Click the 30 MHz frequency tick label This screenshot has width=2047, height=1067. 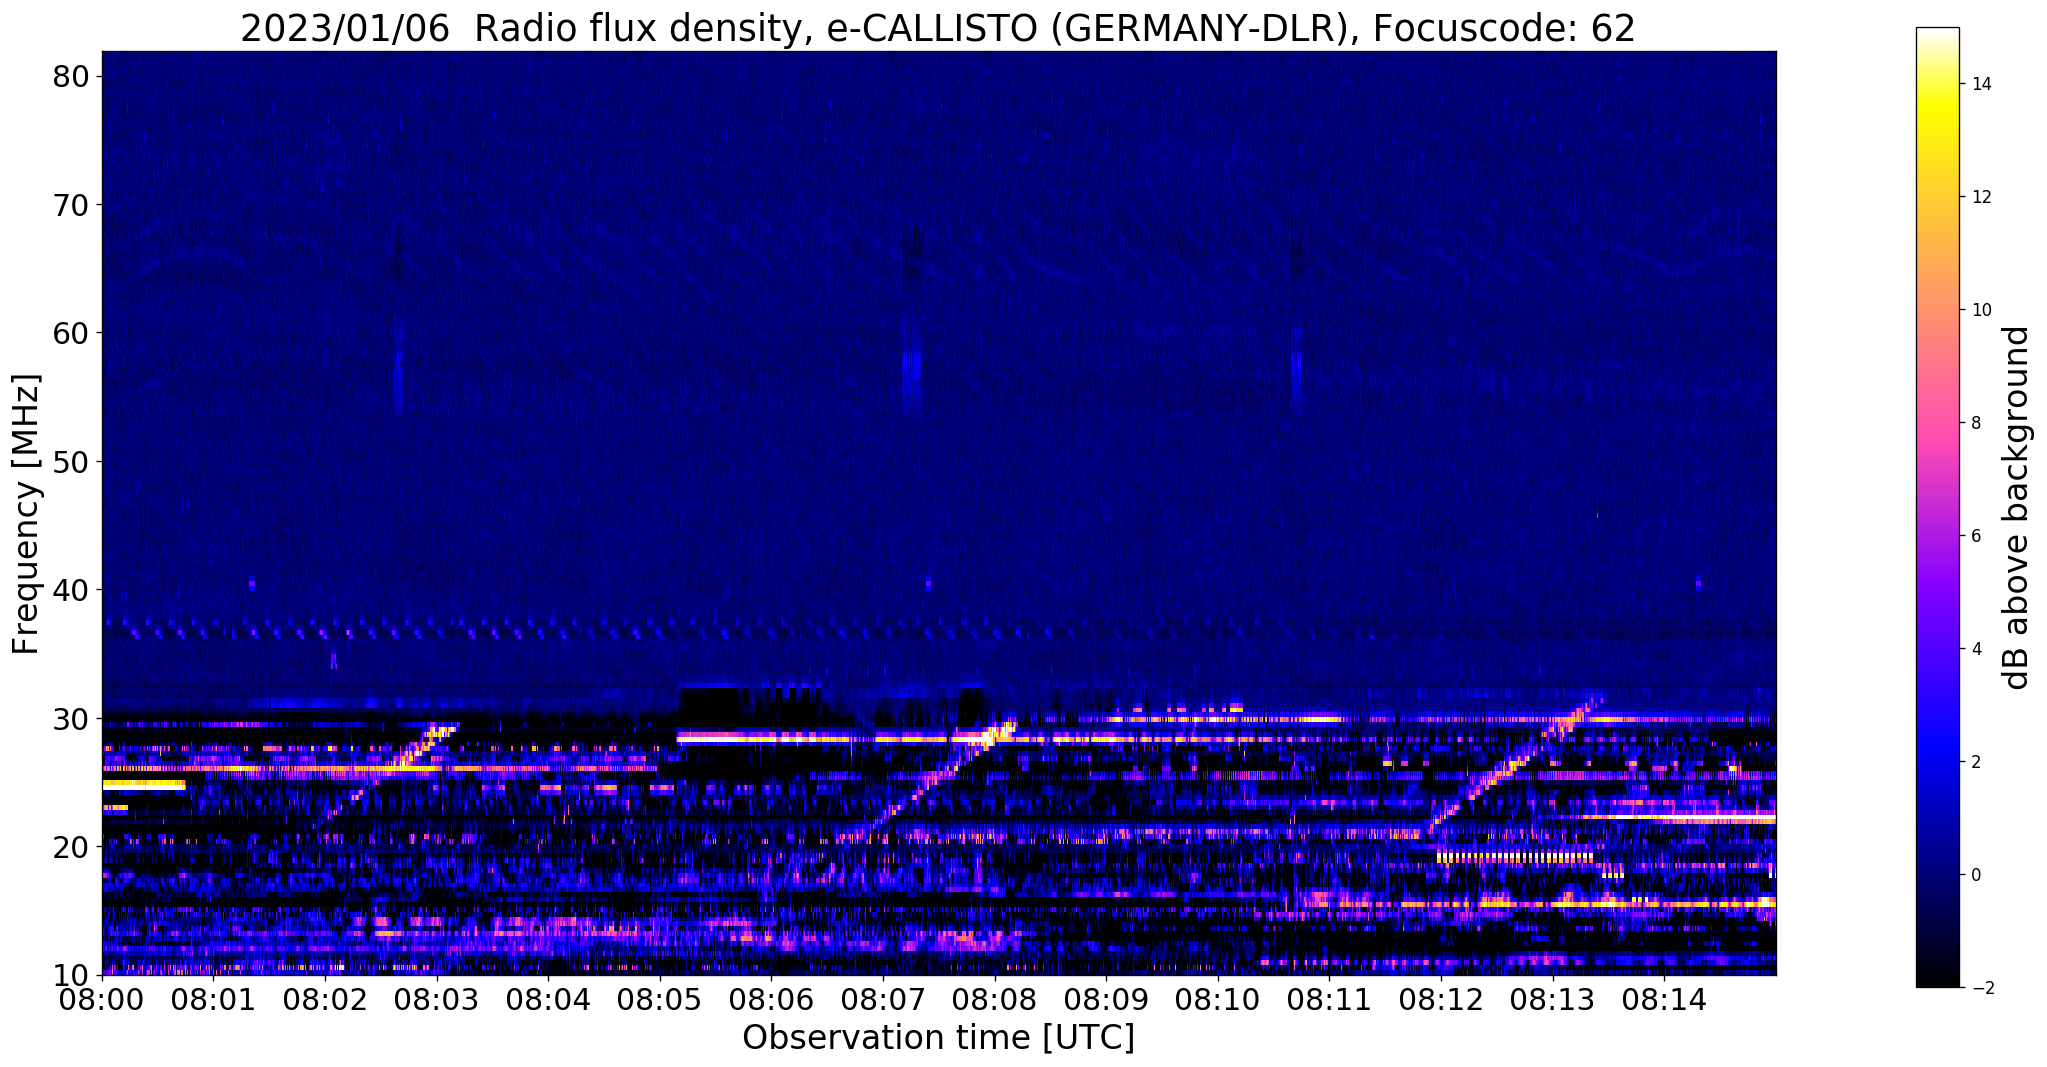pos(71,718)
